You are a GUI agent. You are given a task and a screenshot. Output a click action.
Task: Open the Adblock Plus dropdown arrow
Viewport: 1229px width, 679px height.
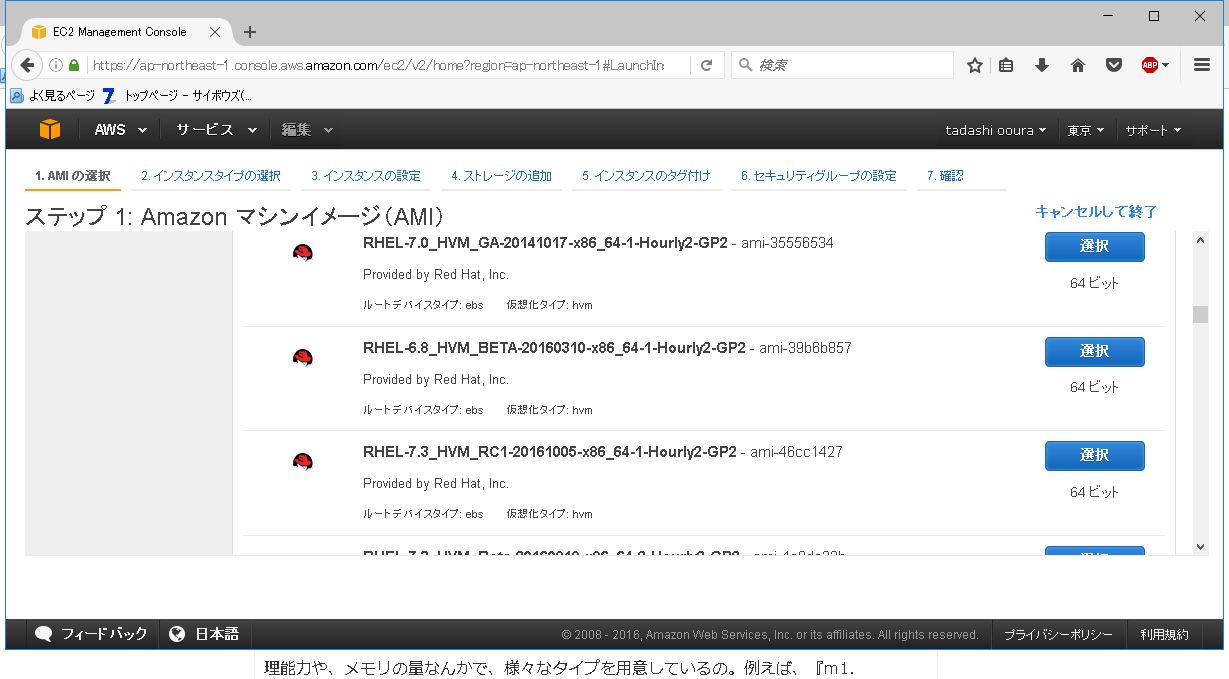click(1167, 65)
